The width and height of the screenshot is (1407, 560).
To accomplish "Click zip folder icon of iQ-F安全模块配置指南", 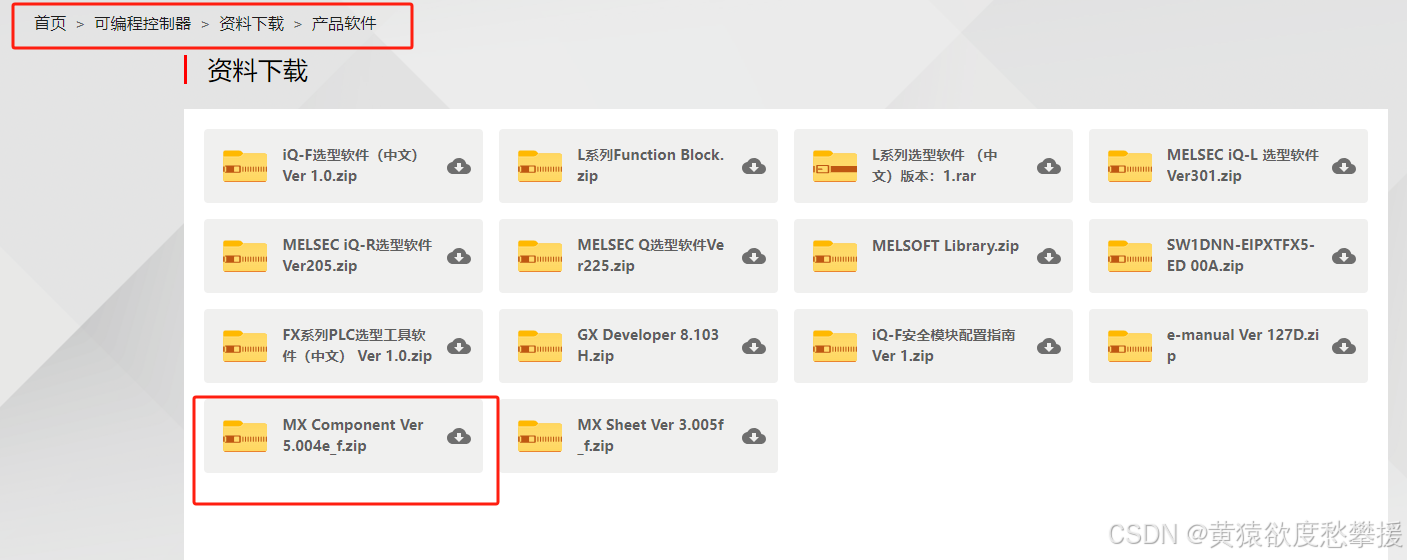I will (835, 346).
